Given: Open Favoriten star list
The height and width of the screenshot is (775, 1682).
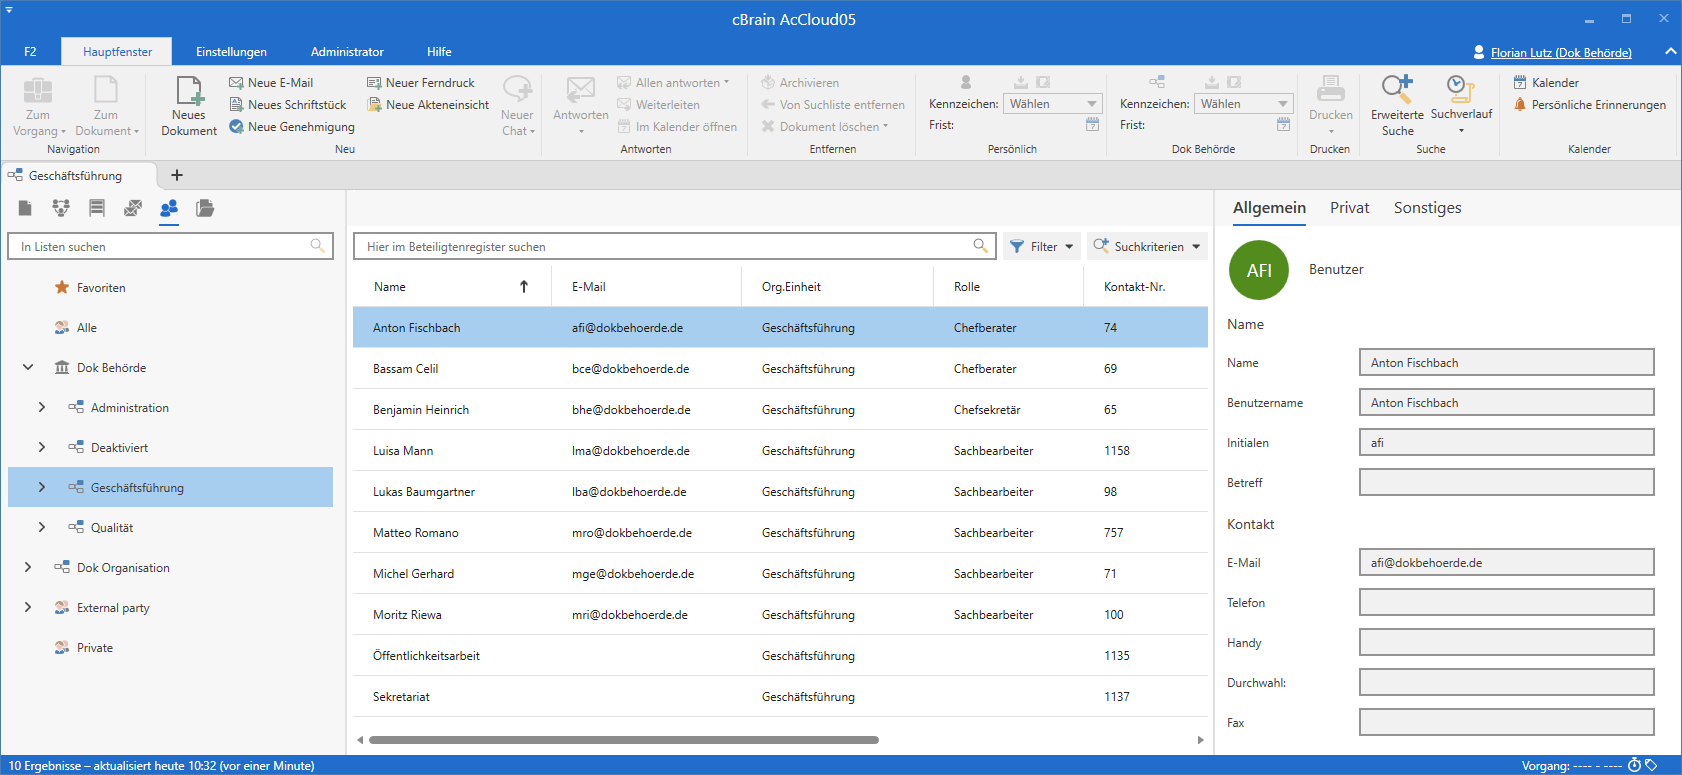Looking at the screenshot, I should click(101, 288).
